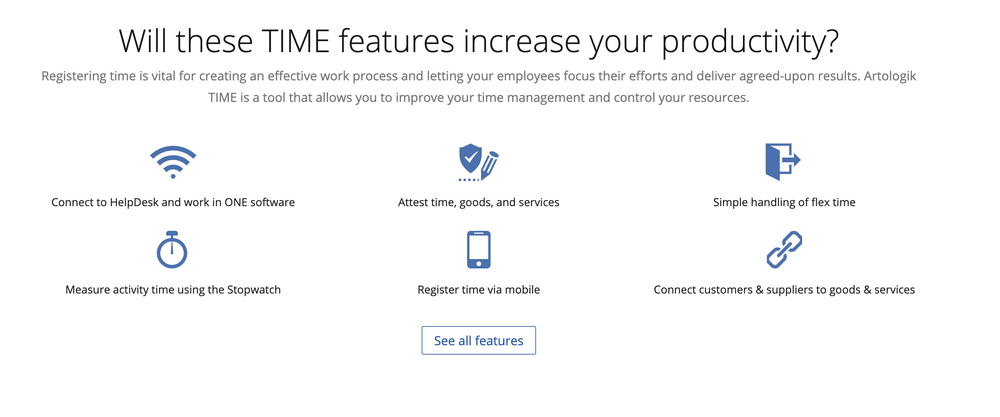Image resolution: width=1000 pixels, height=417 pixels.
Task: Select 'Connect to HelpDesk and work in ONE software'
Action: pyautogui.click(x=173, y=202)
